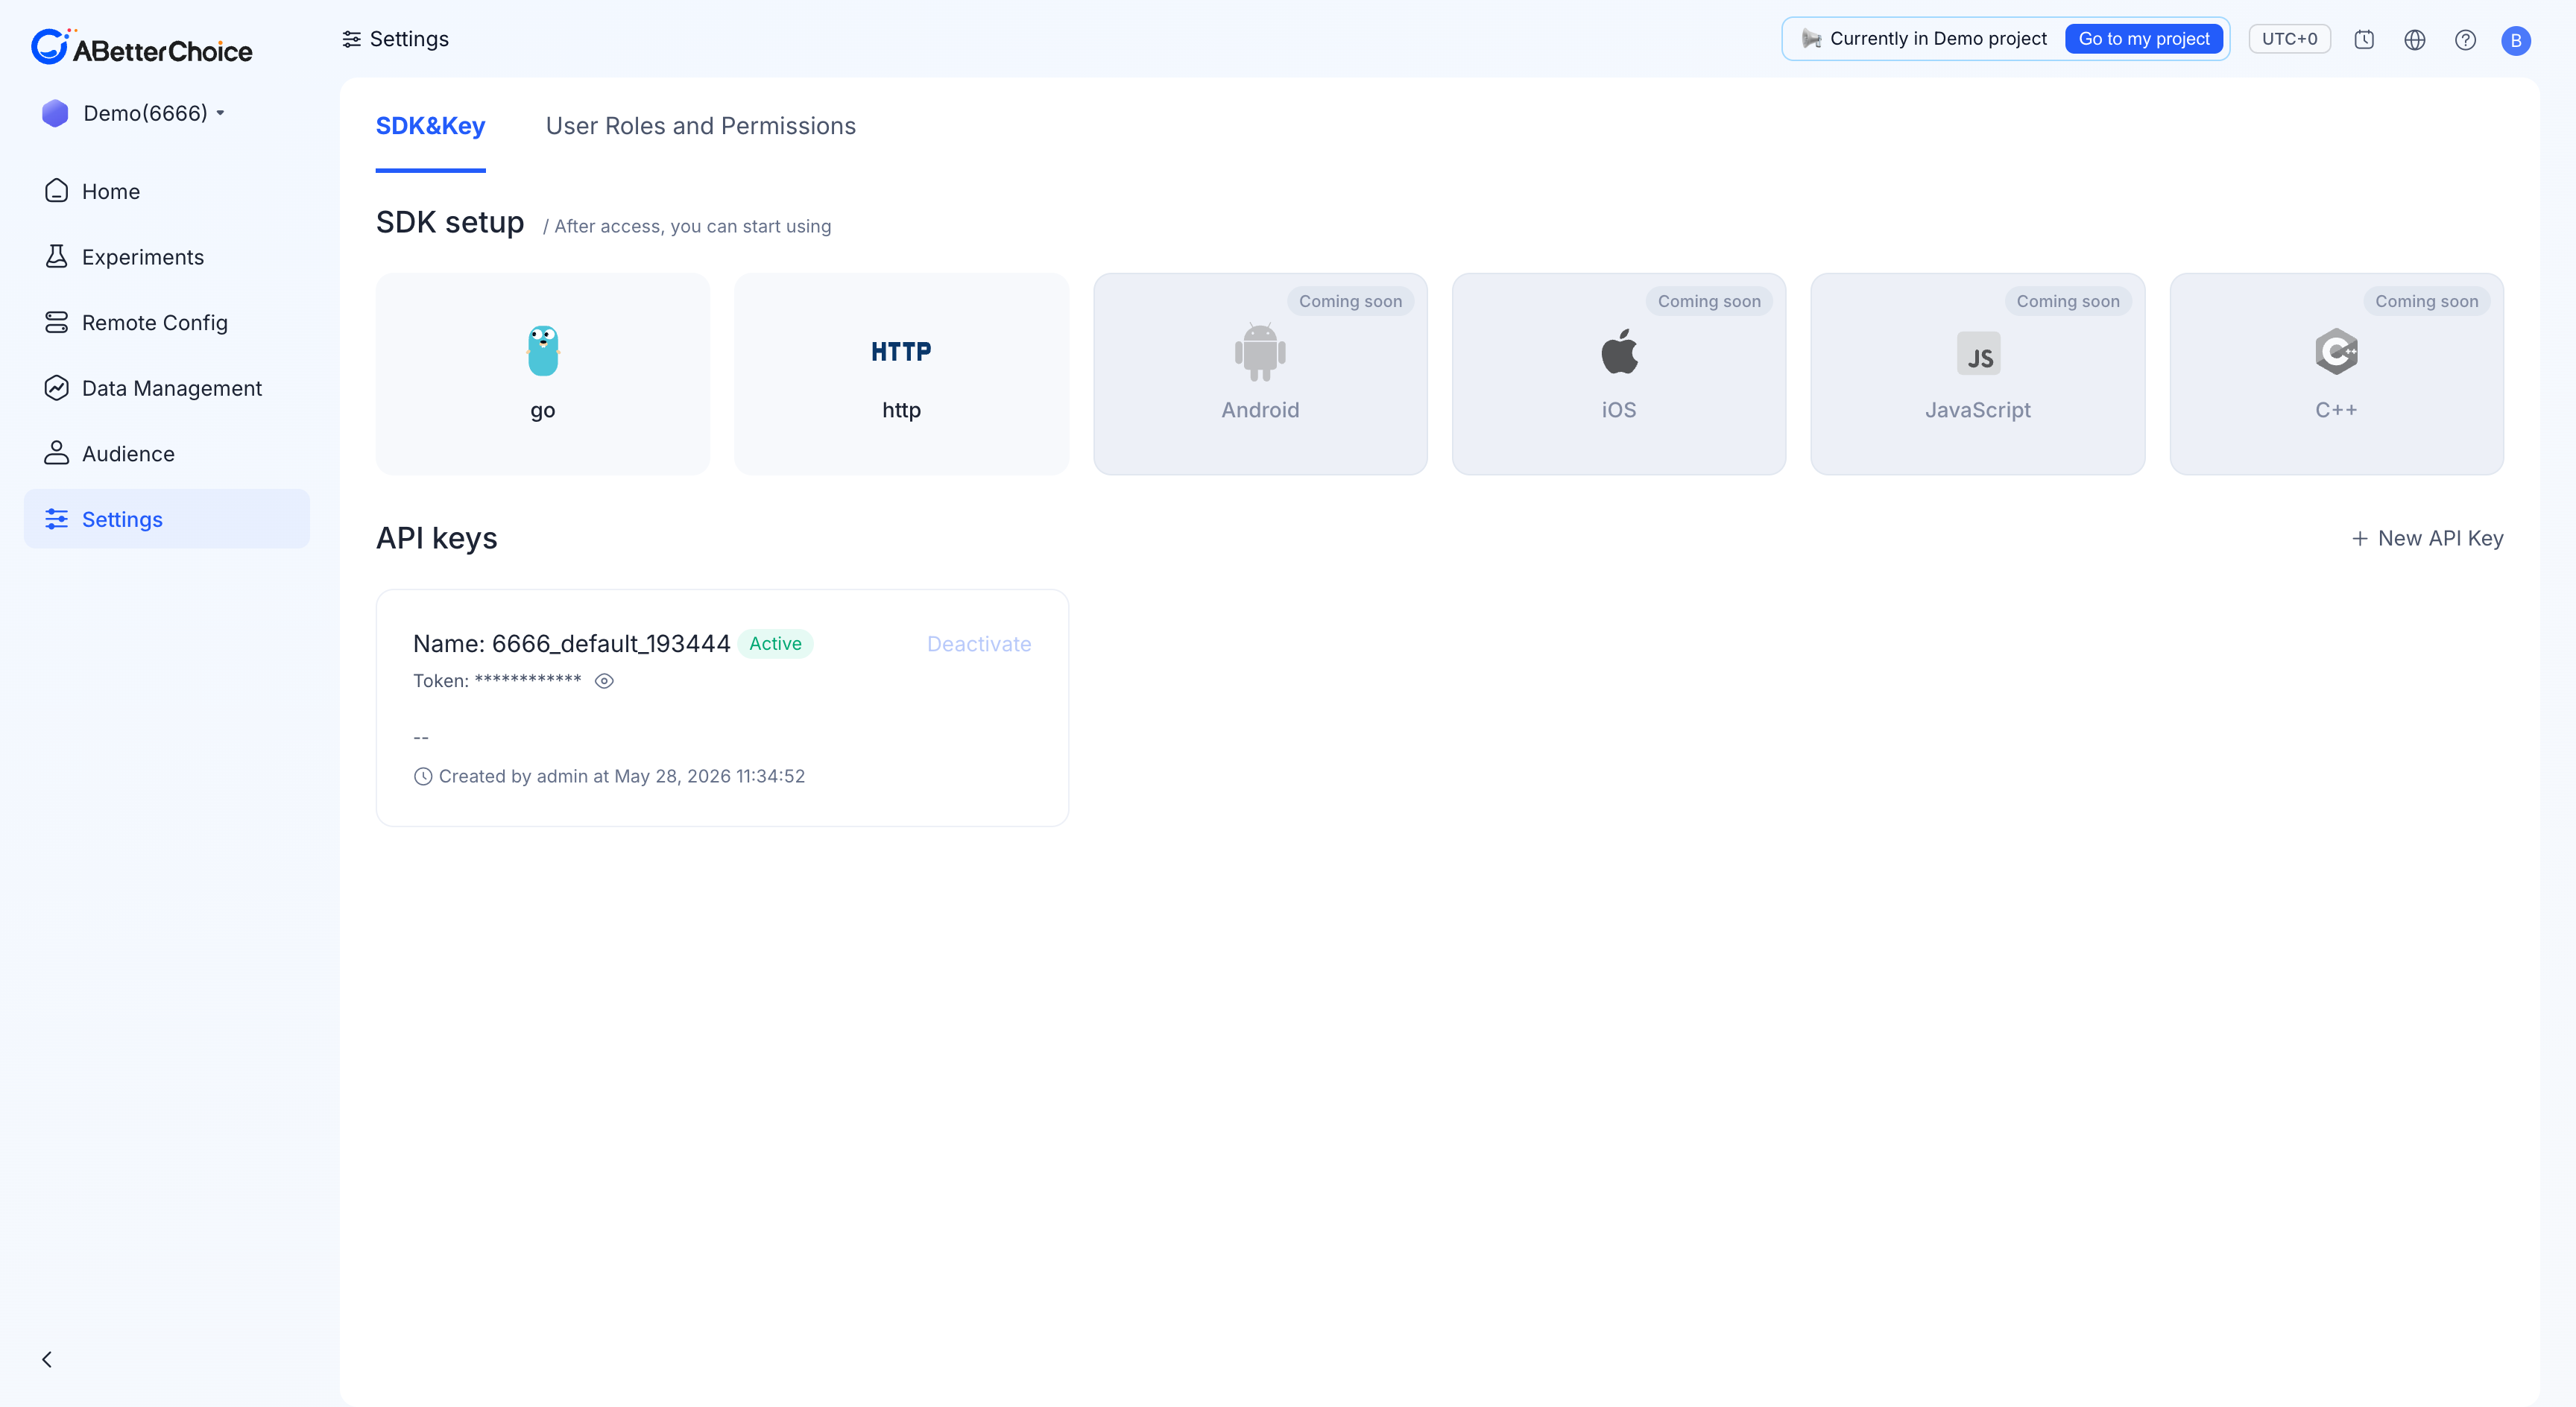Viewport: 2576px width, 1407px height.
Task: Open Remote Config in sidebar
Action: click(167, 322)
